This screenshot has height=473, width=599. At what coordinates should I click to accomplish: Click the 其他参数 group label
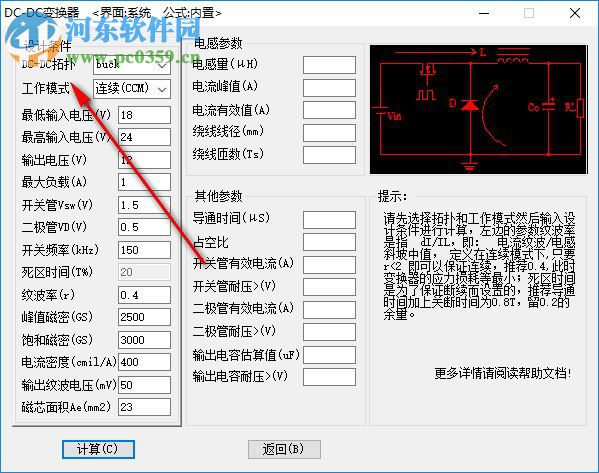(218, 196)
